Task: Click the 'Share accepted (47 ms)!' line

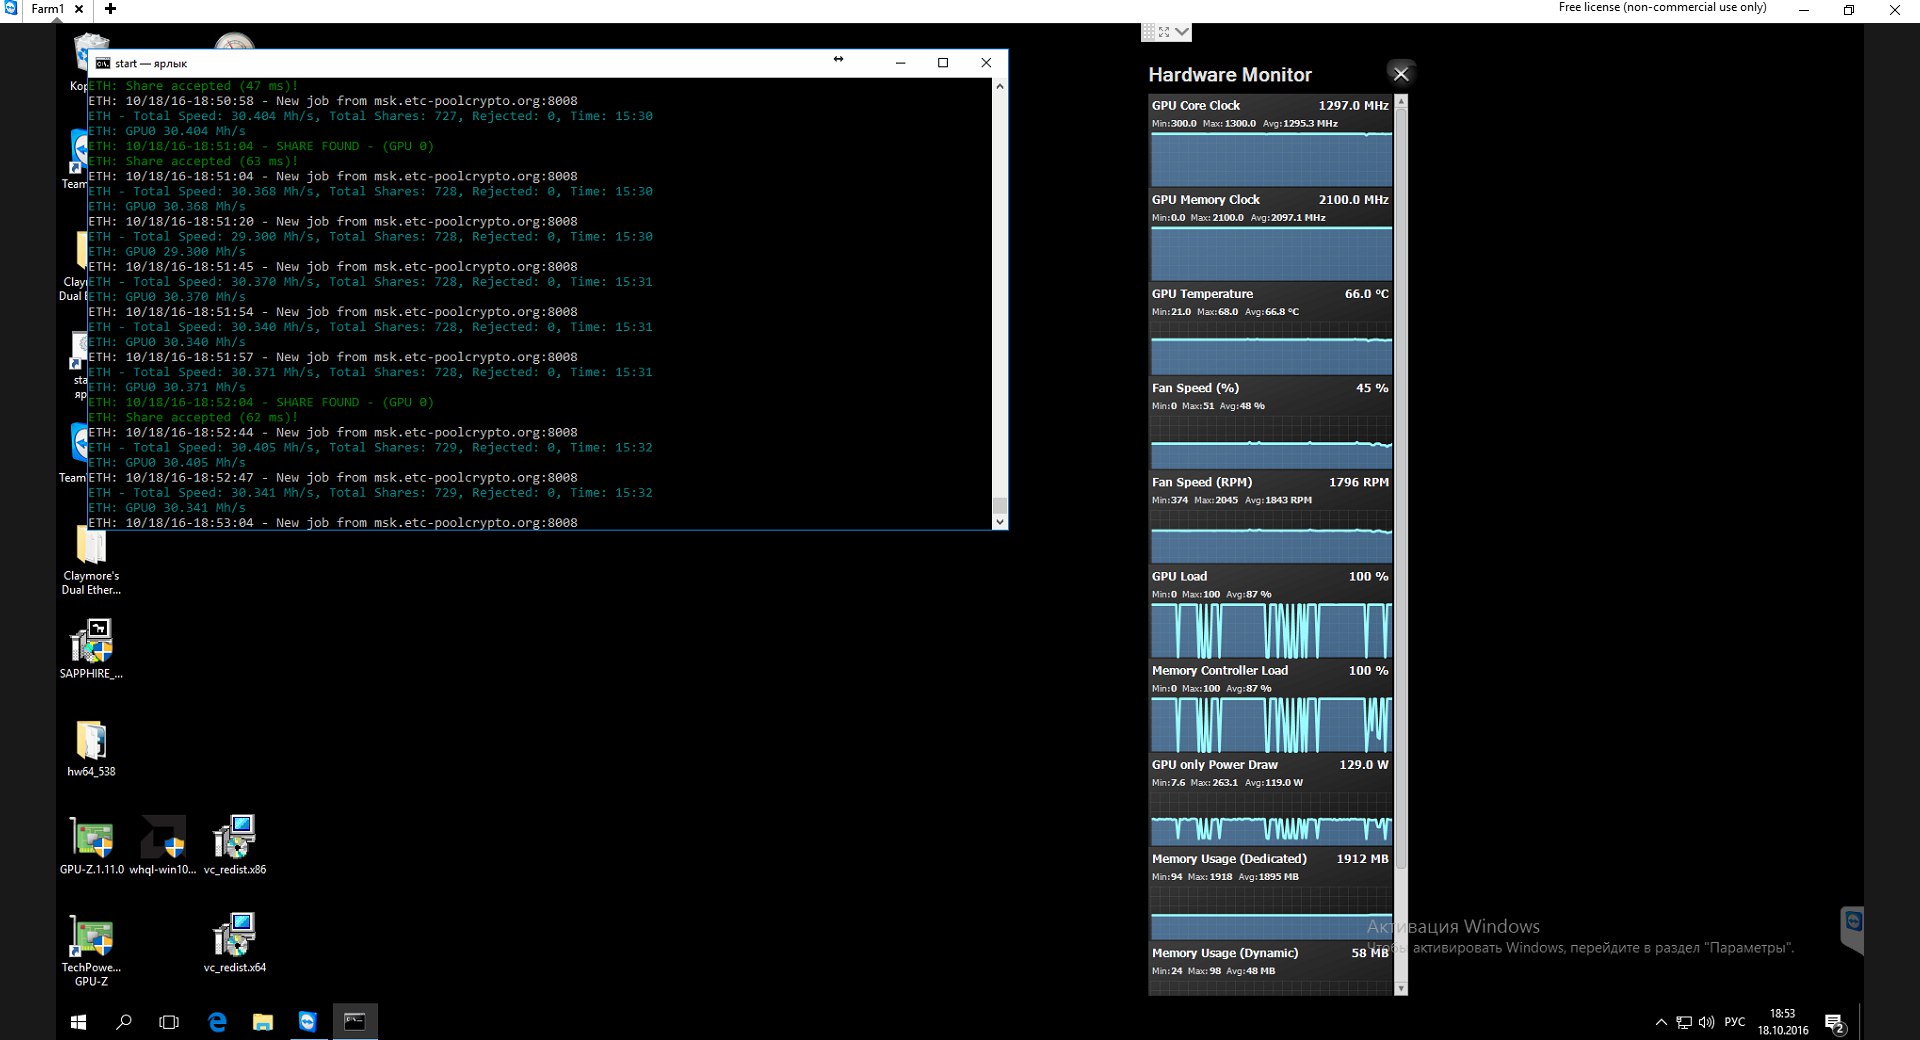Action: 193,86
